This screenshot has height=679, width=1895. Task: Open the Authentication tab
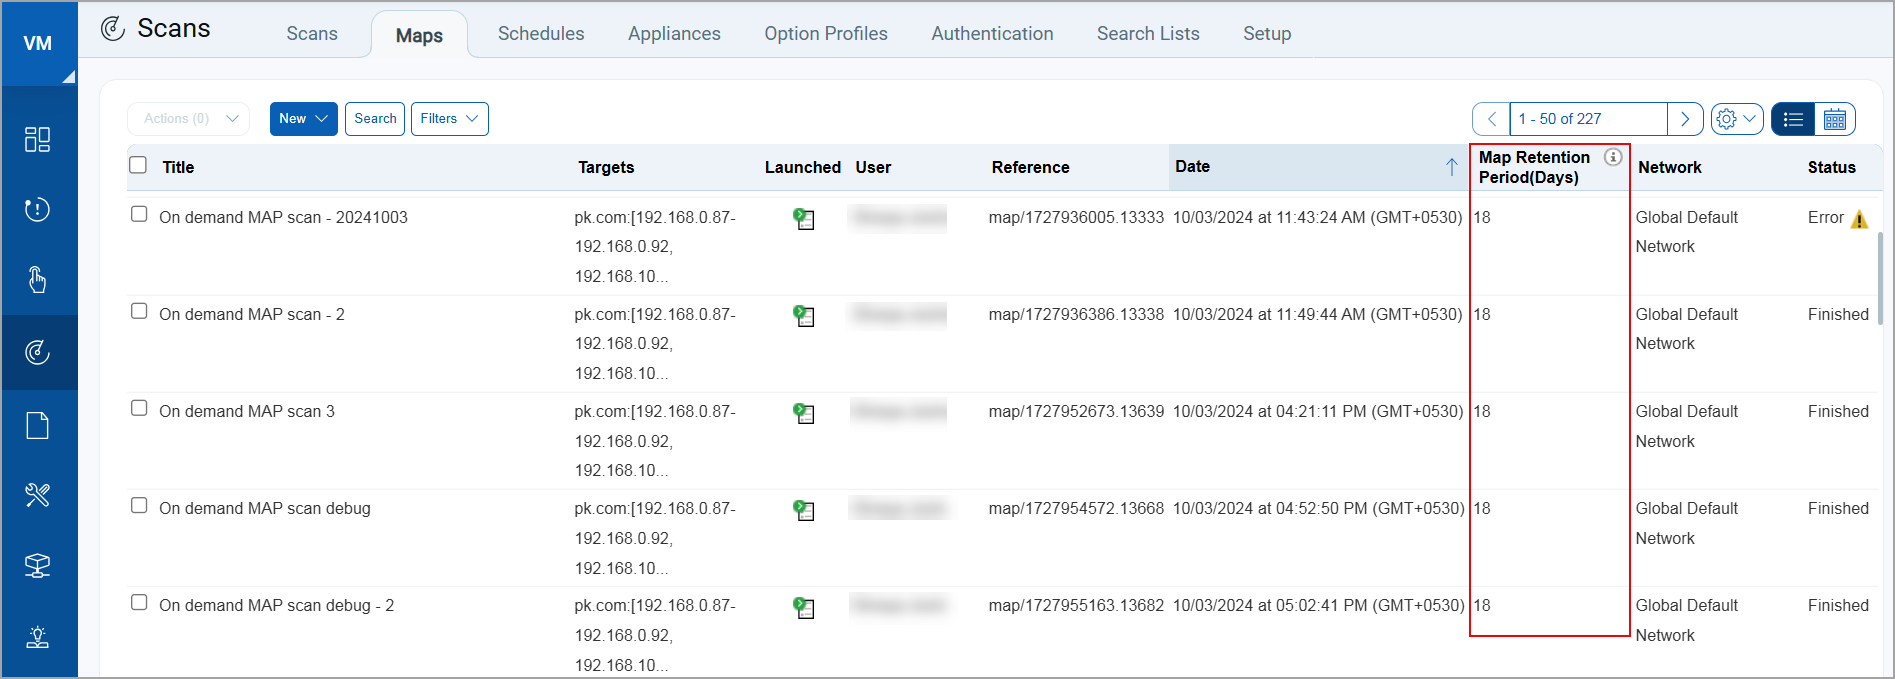pos(992,34)
